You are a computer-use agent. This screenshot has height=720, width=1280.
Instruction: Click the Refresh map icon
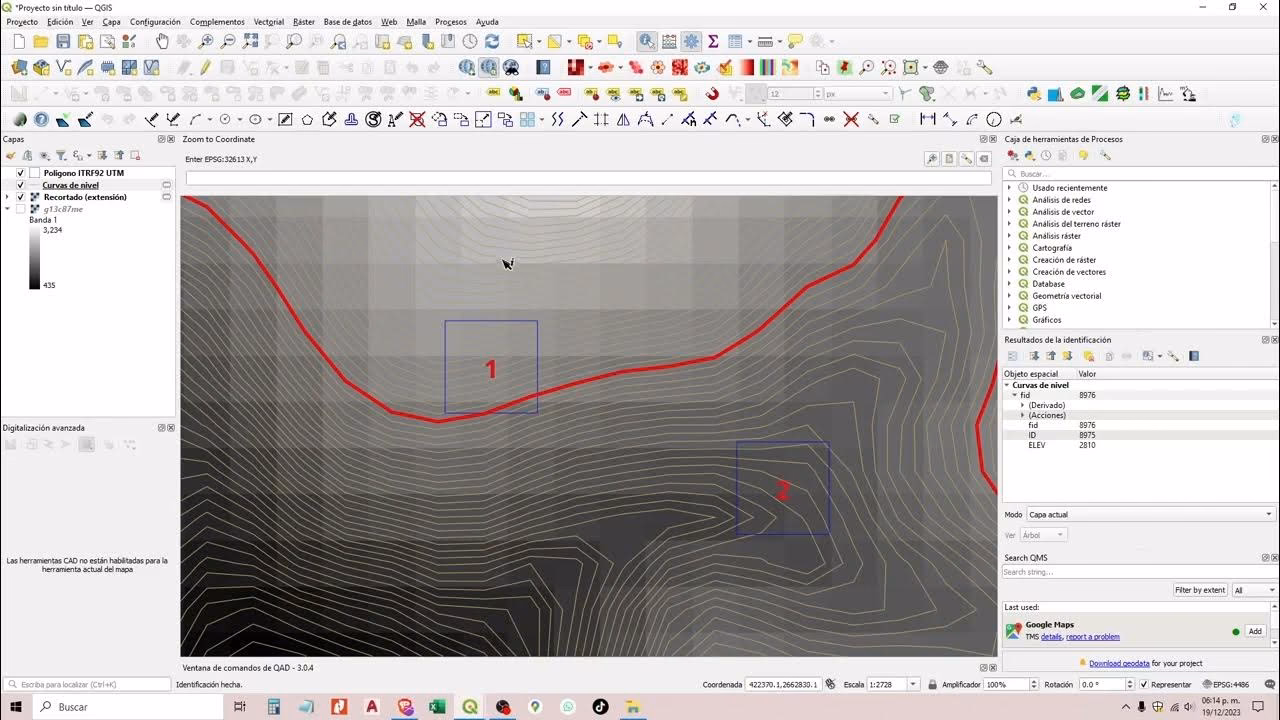tap(493, 41)
